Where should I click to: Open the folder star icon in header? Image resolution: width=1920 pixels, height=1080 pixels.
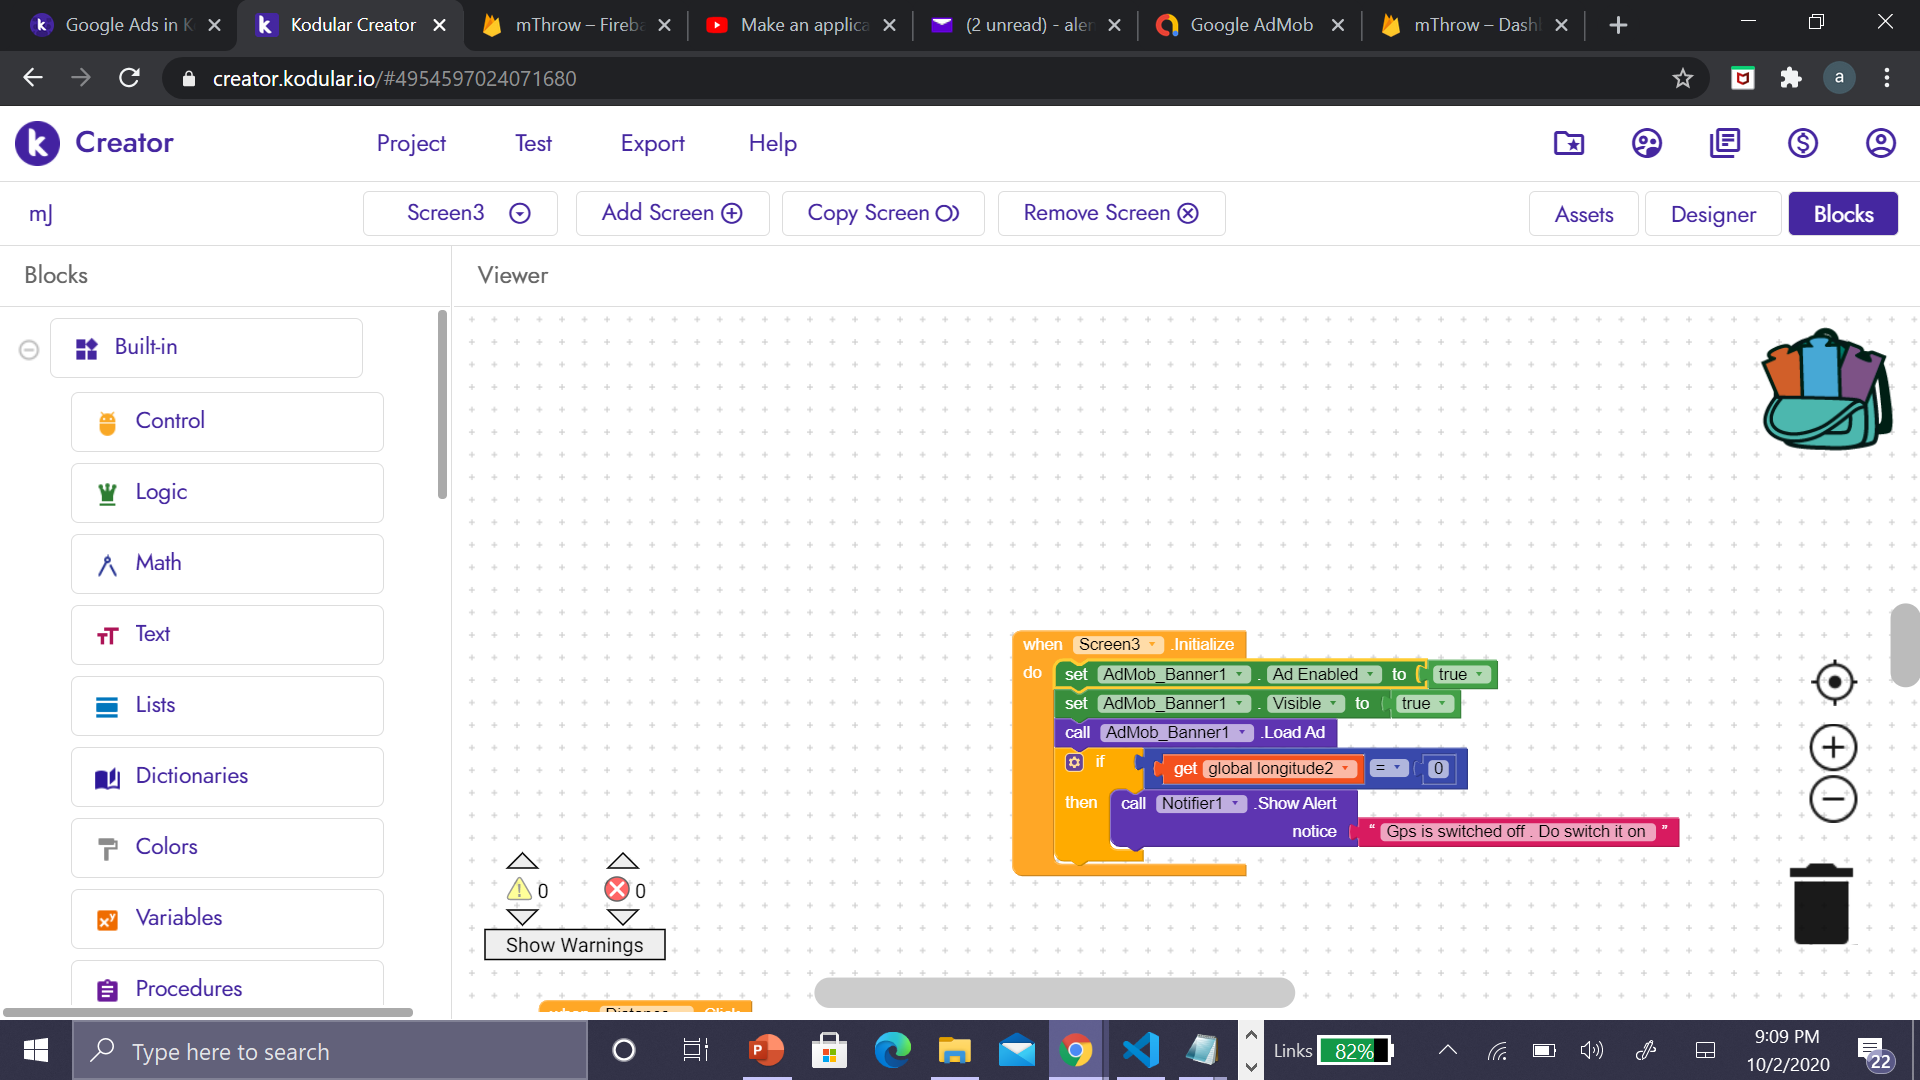pyautogui.click(x=1568, y=143)
